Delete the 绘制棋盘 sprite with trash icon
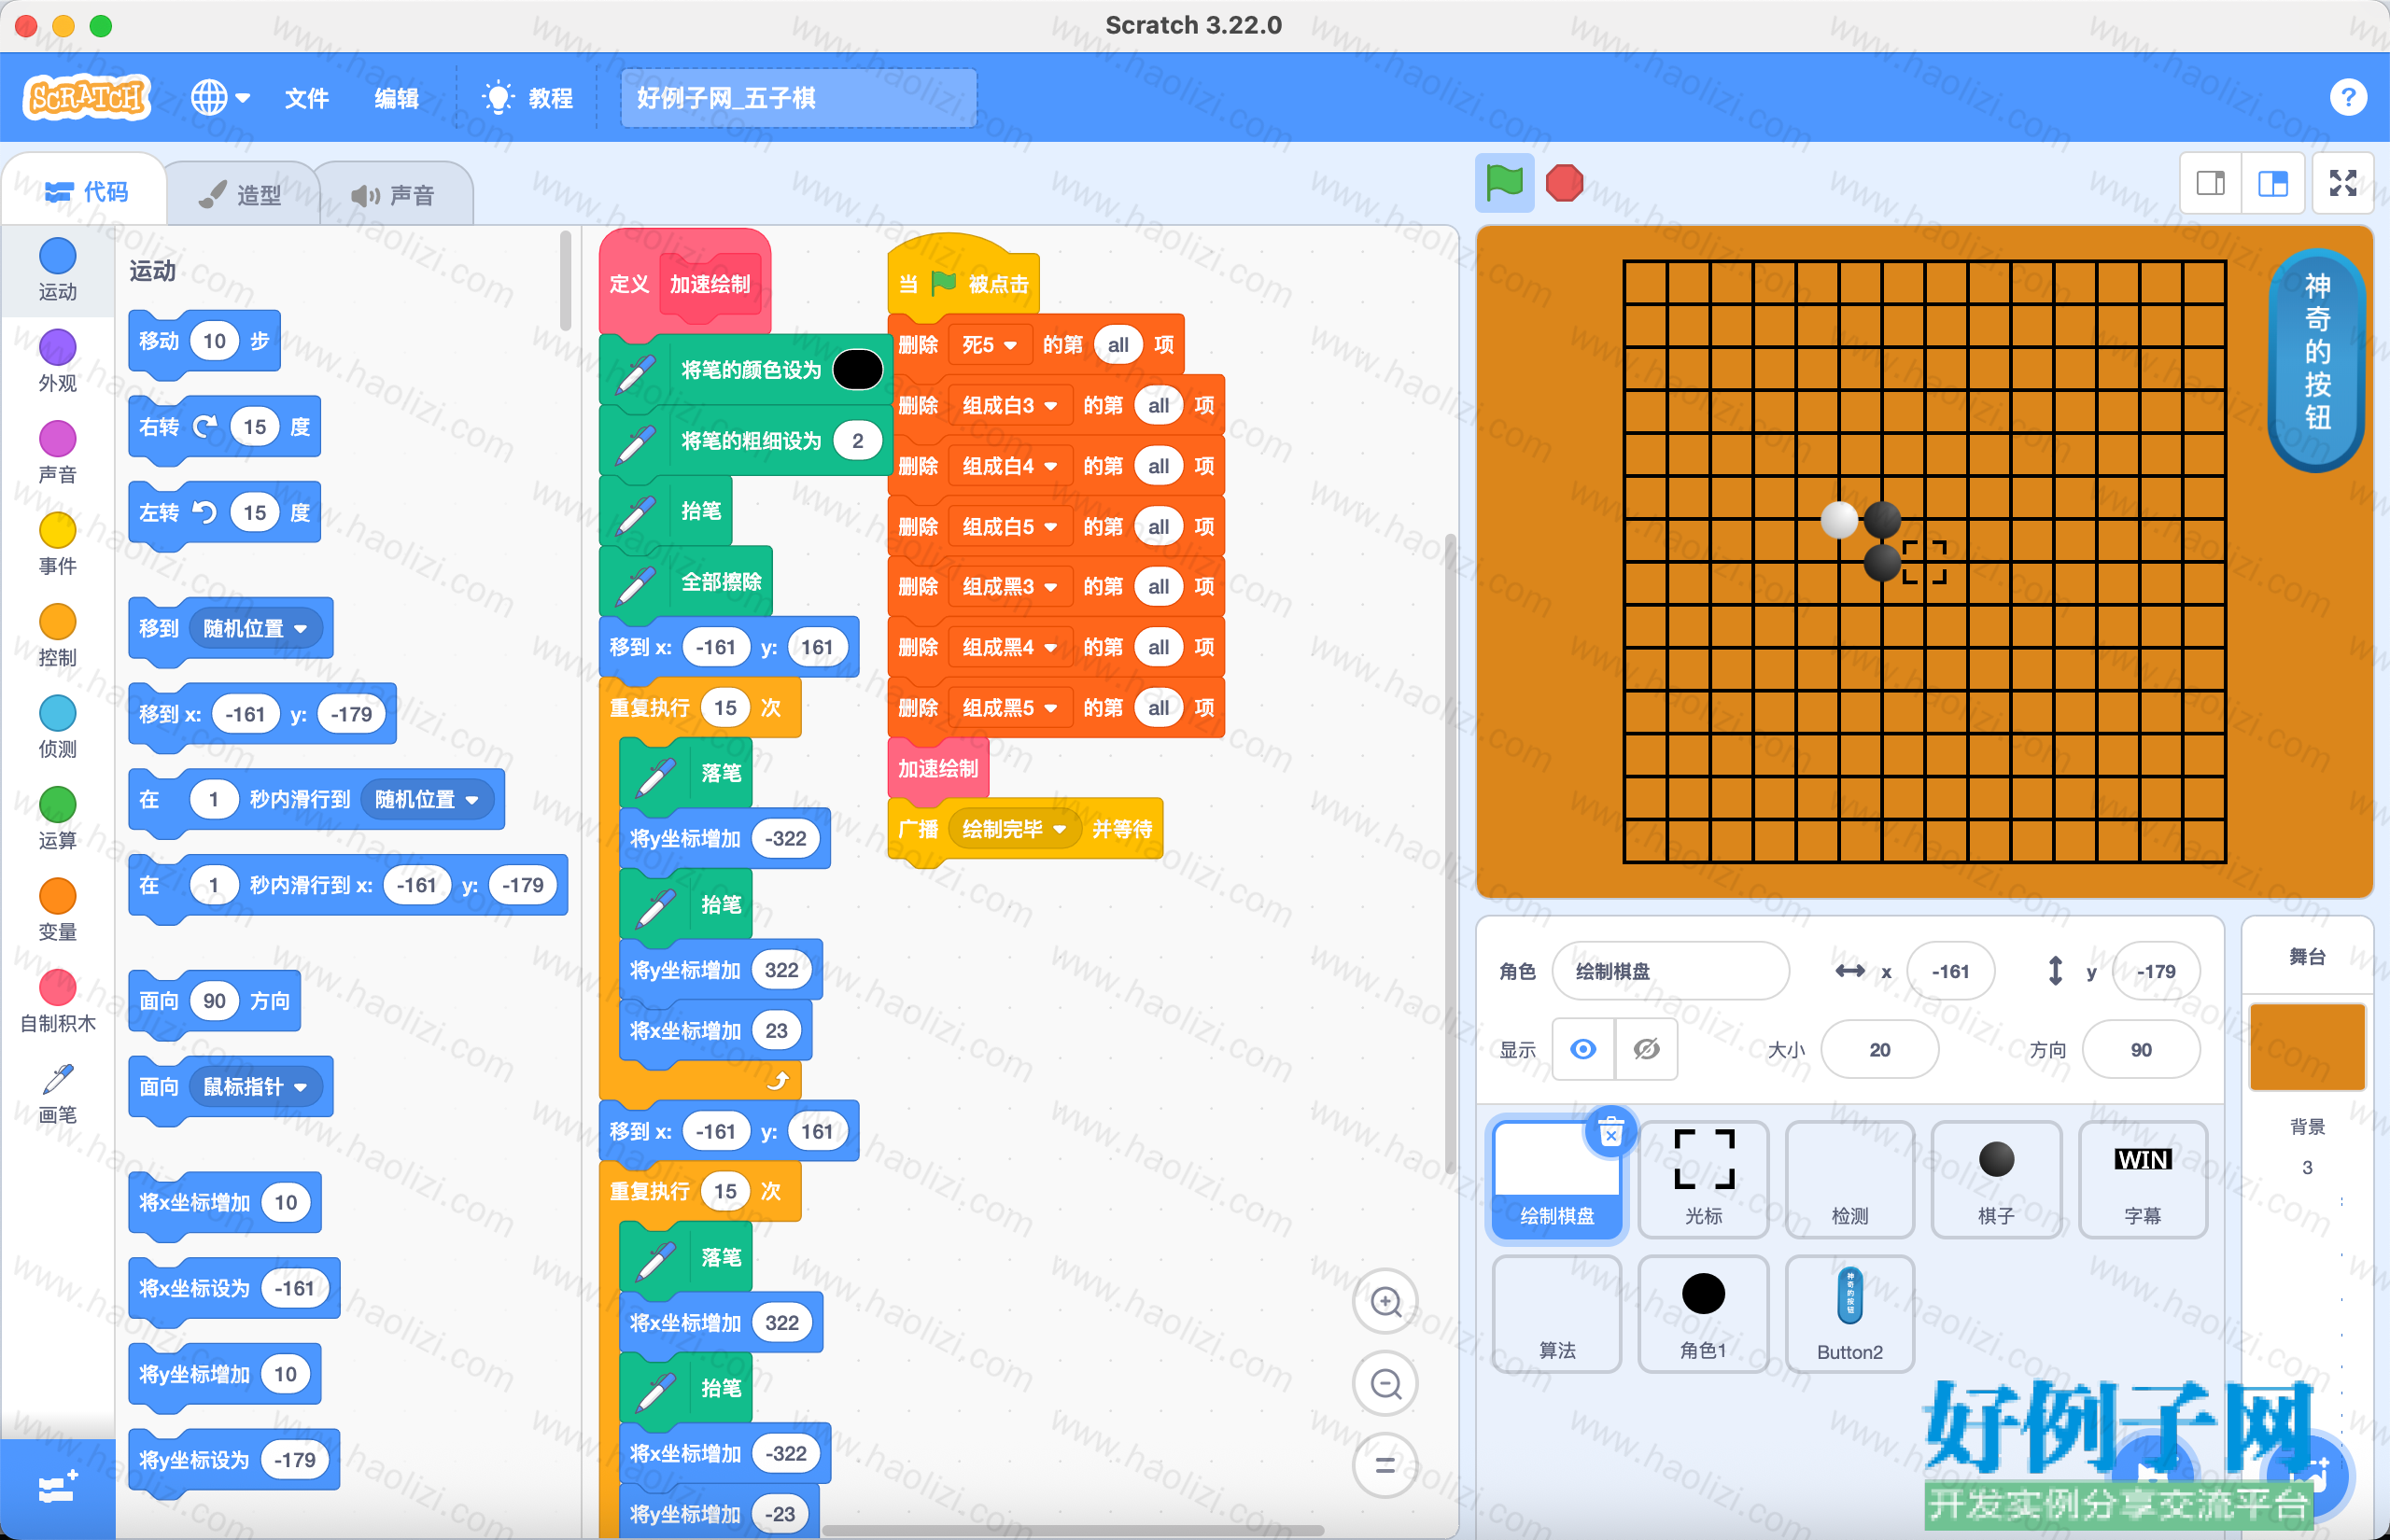The width and height of the screenshot is (2390, 1540). click(1610, 1133)
